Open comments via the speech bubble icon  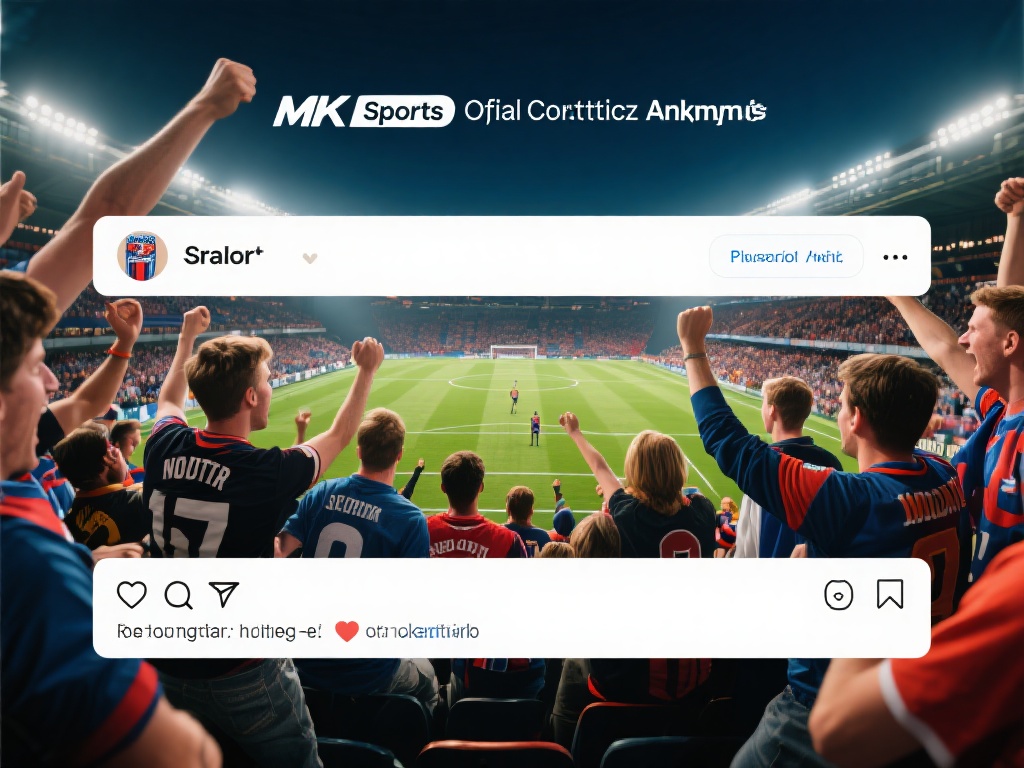tap(178, 596)
